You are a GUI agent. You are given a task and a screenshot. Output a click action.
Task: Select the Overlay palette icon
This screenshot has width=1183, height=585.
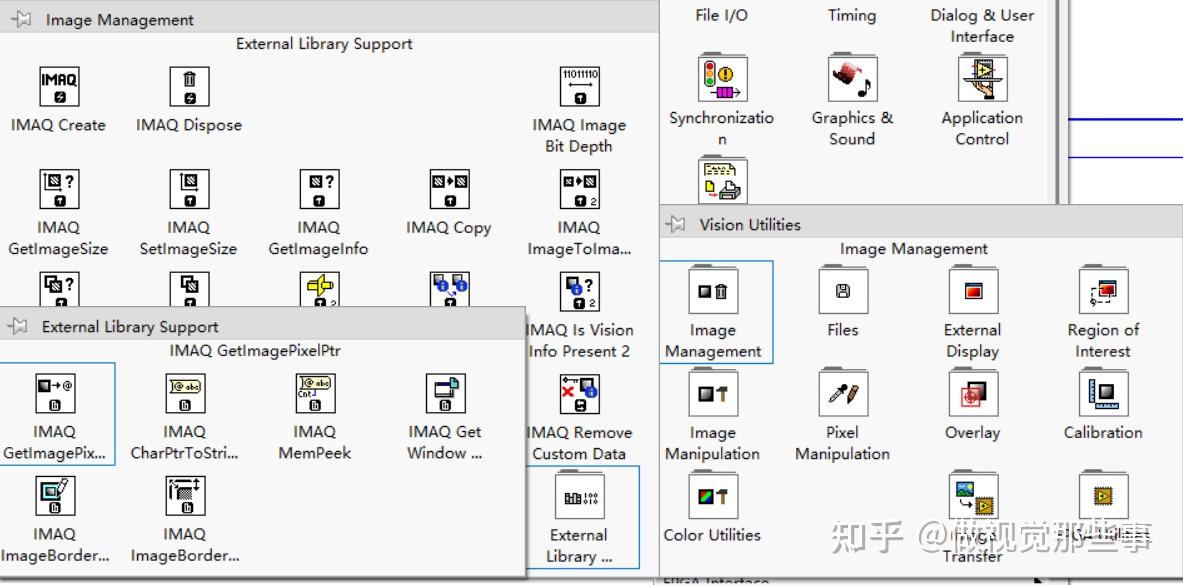(972, 393)
